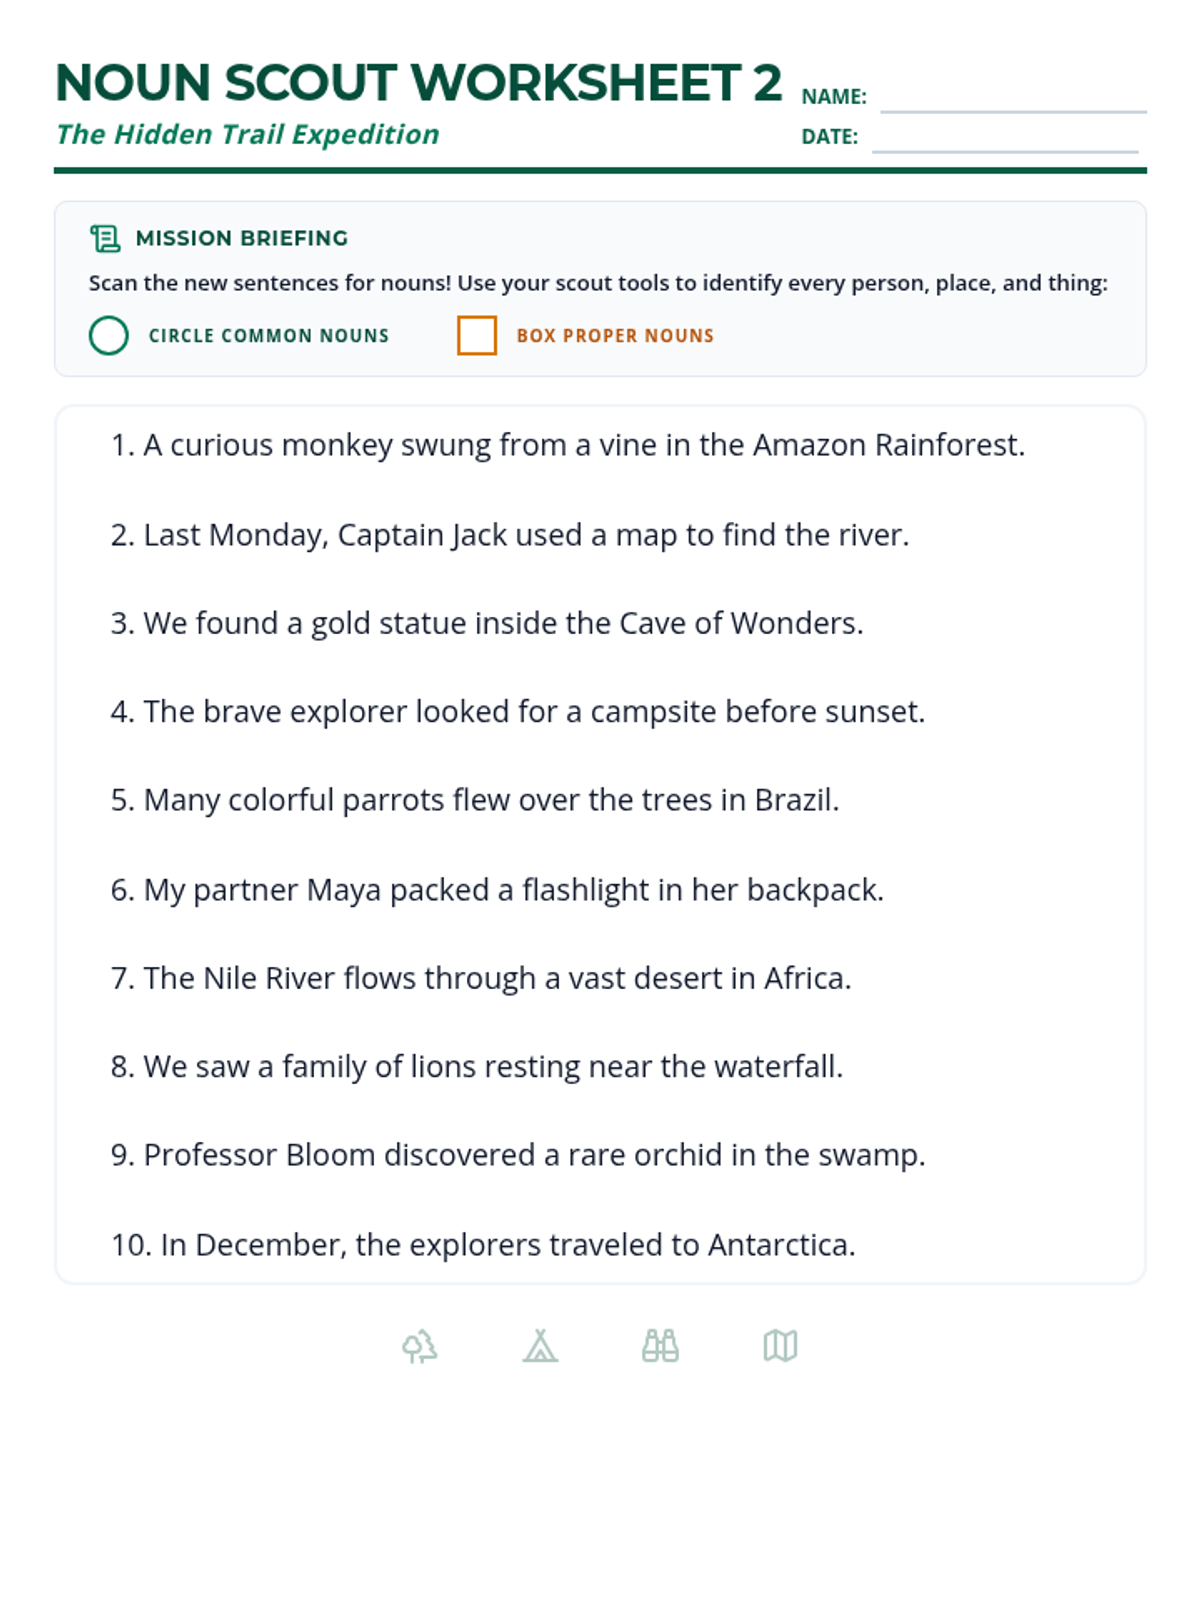Image resolution: width=1200 pixels, height=1600 pixels.
Task: Click the folded map icon in footer
Action: tap(780, 1346)
